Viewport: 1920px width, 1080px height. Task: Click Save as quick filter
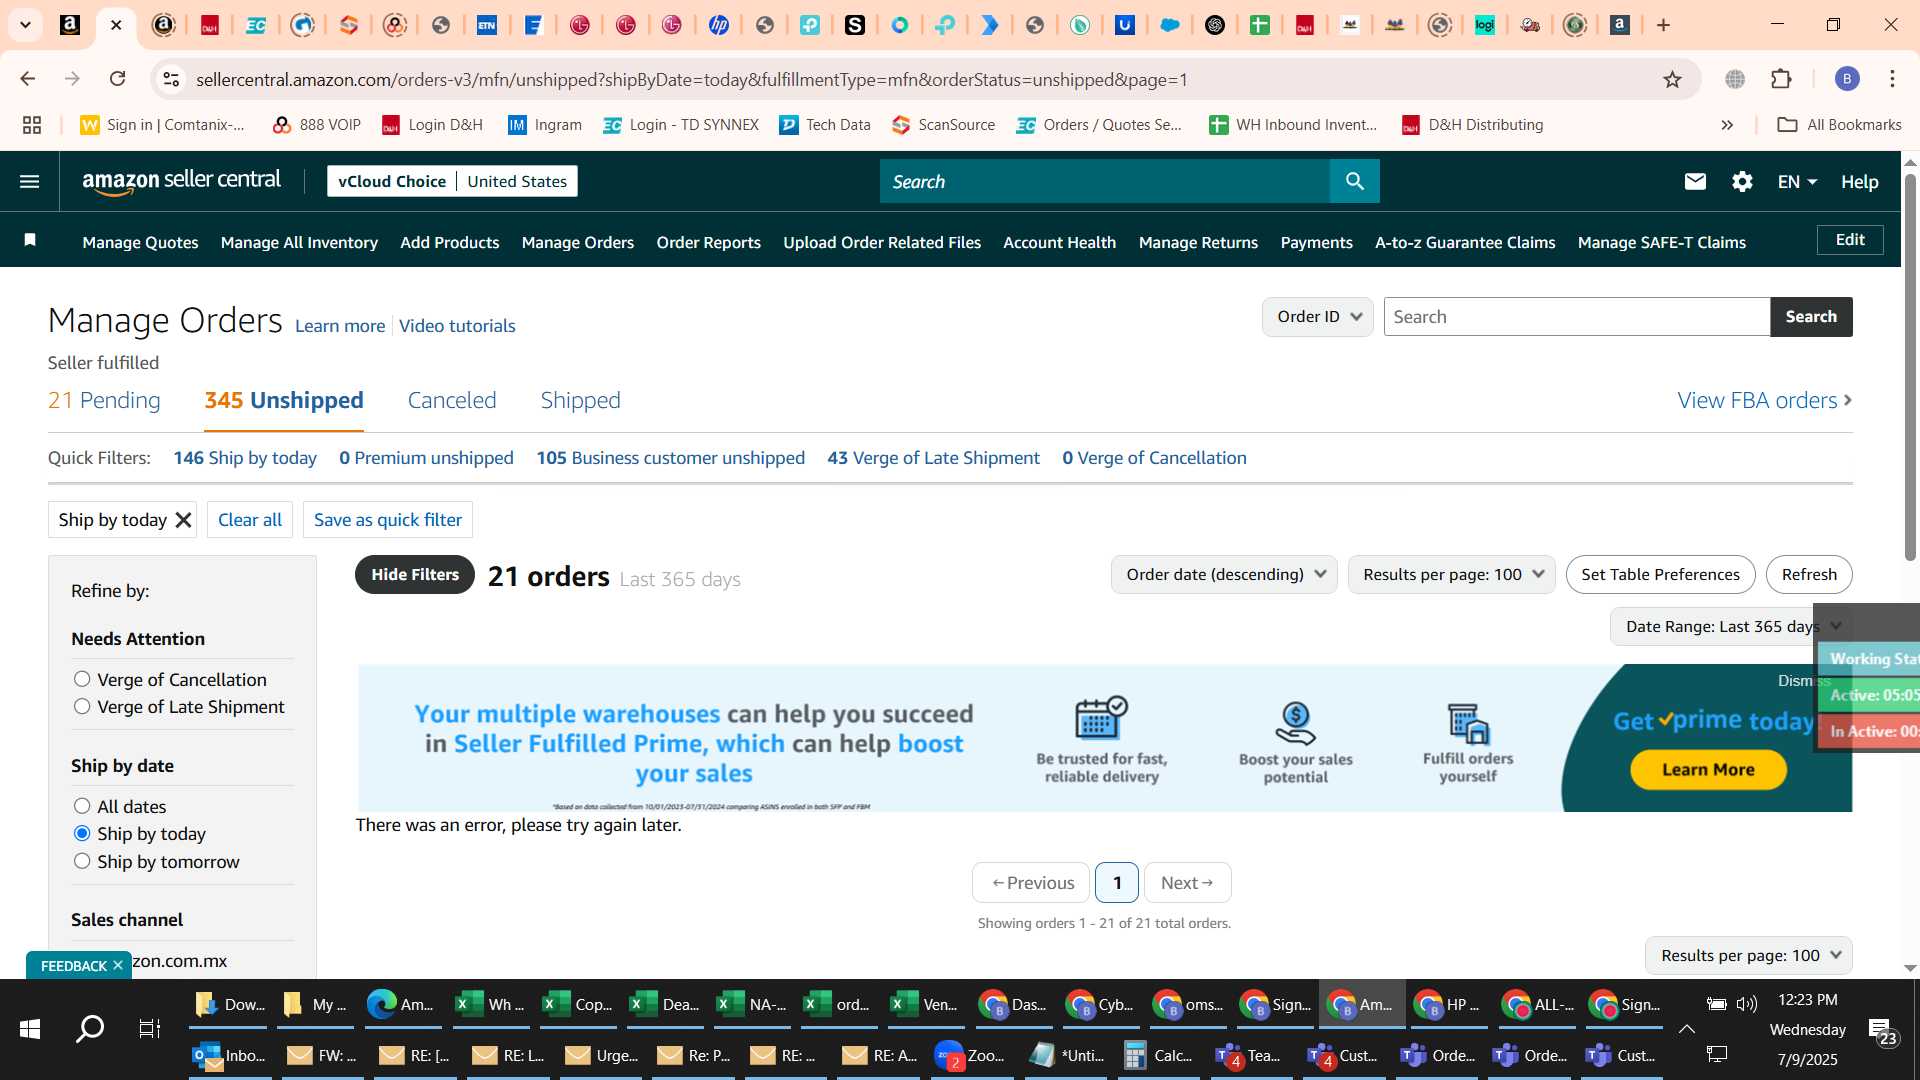pos(388,520)
